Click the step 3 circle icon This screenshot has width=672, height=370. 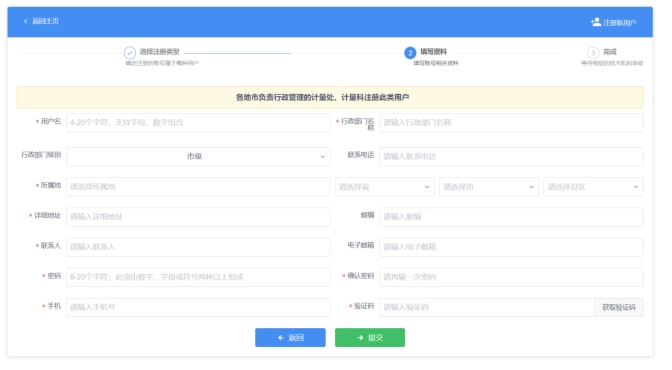(593, 53)
